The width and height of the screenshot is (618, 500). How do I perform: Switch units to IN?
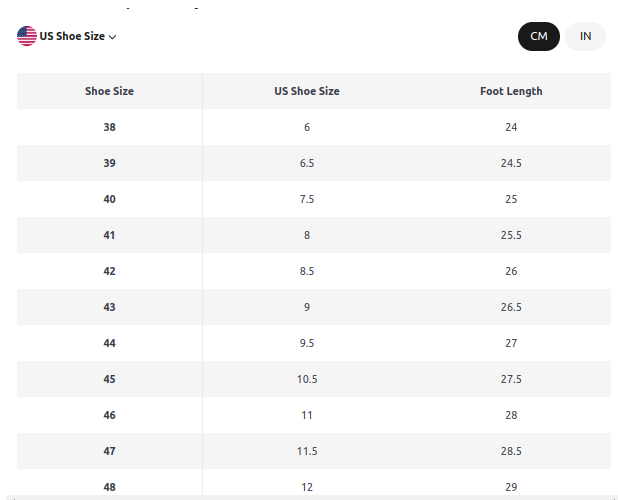coord(585,36)
